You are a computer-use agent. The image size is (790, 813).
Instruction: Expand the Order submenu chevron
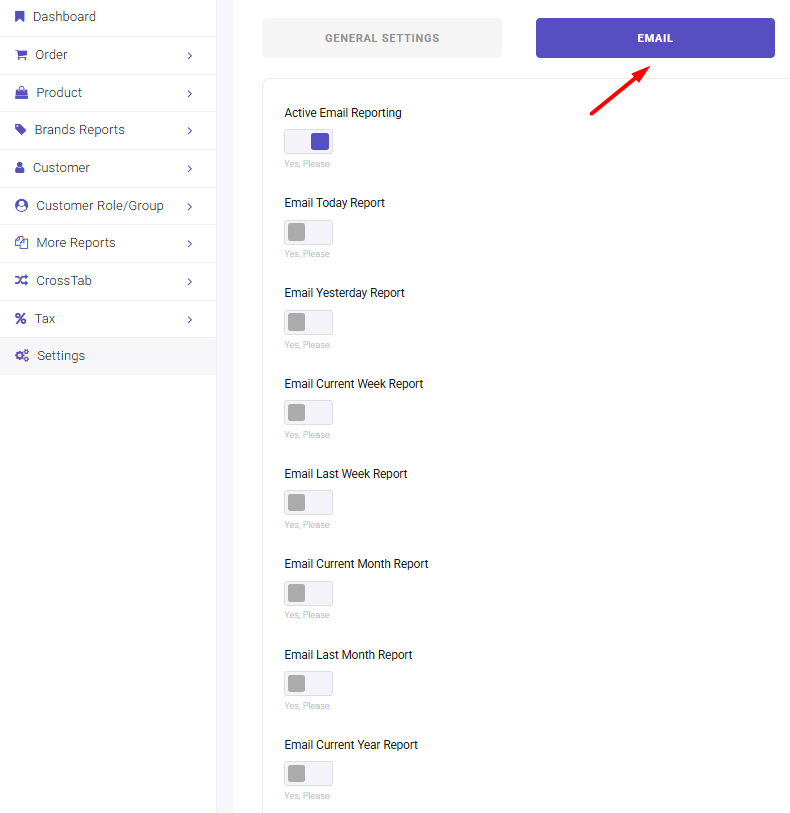(x=190, y=55)
